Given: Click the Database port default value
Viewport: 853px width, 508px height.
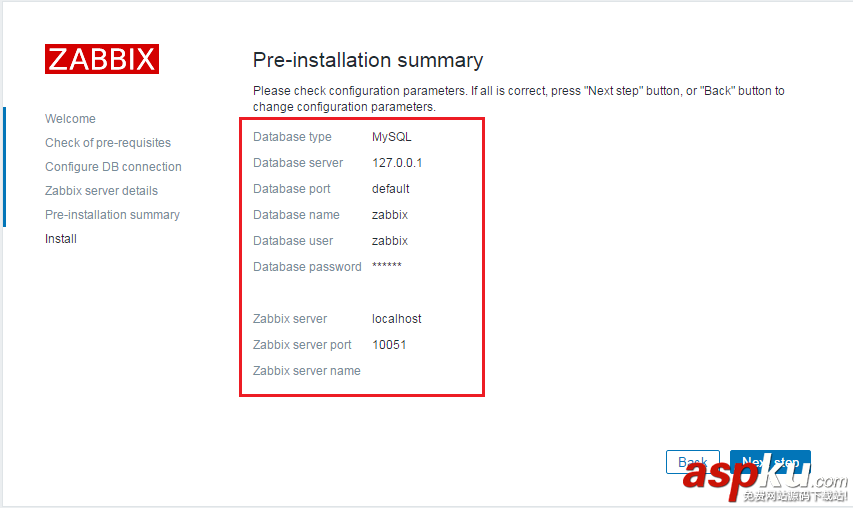Looking at the screenshot, I should point(391,189).
